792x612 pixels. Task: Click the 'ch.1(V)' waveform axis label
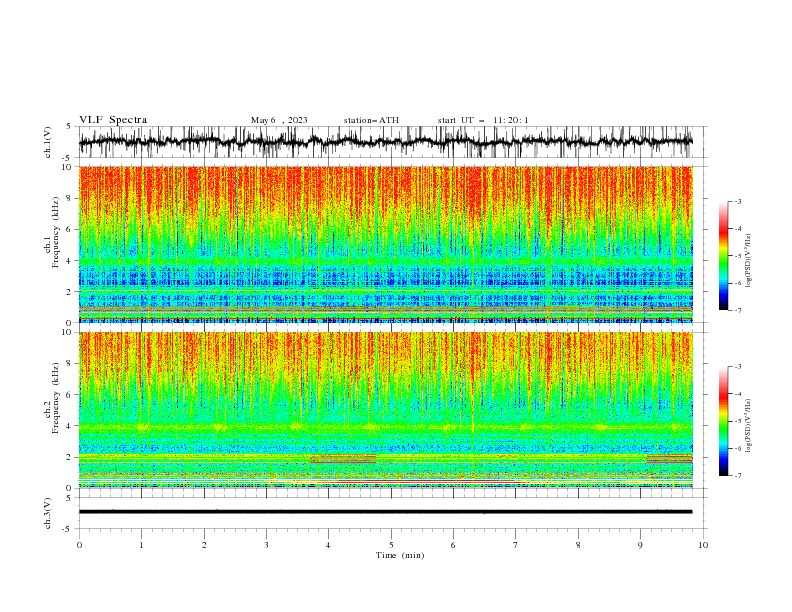click(x=48, y=142)
